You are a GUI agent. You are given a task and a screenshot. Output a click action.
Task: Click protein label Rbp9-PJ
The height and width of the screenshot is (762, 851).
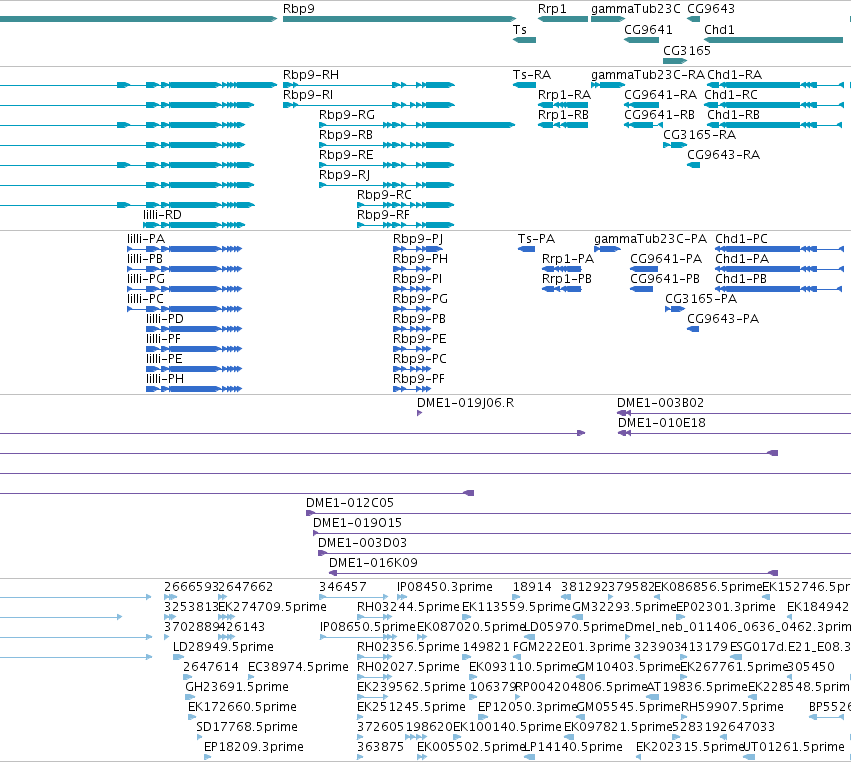click(418, 239)
